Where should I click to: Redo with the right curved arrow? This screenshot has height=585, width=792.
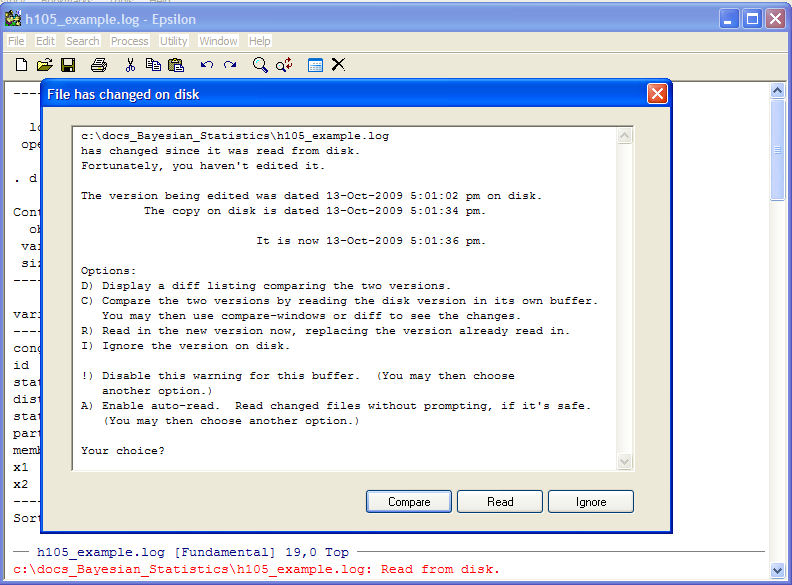click(x=230, y=65)
